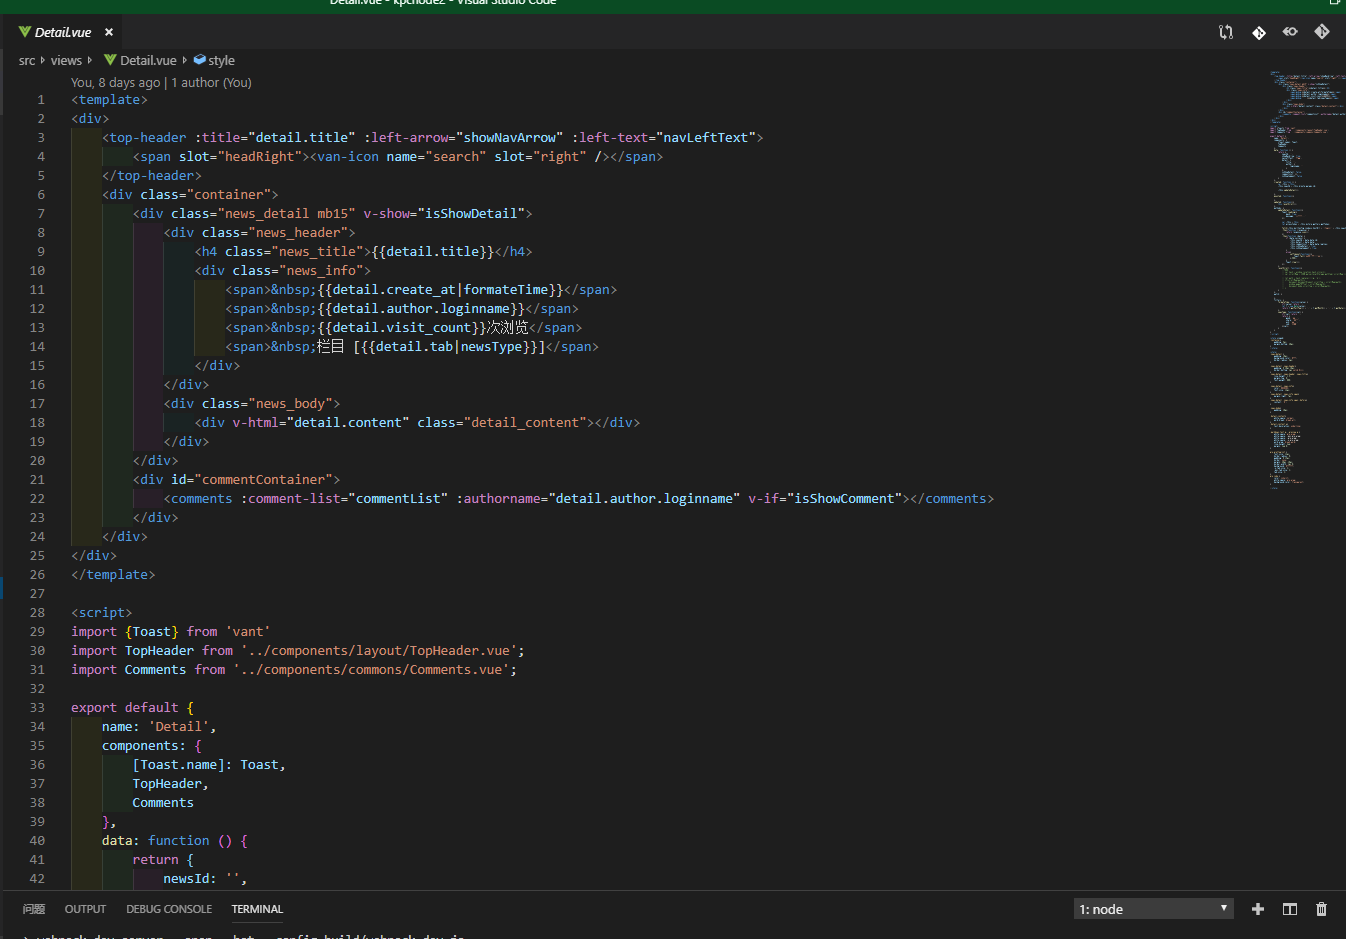Click 'isShowComment' on line 22
Image resolution: width=1346 pixels, height=939 pixels.
(x=844, y=498)
